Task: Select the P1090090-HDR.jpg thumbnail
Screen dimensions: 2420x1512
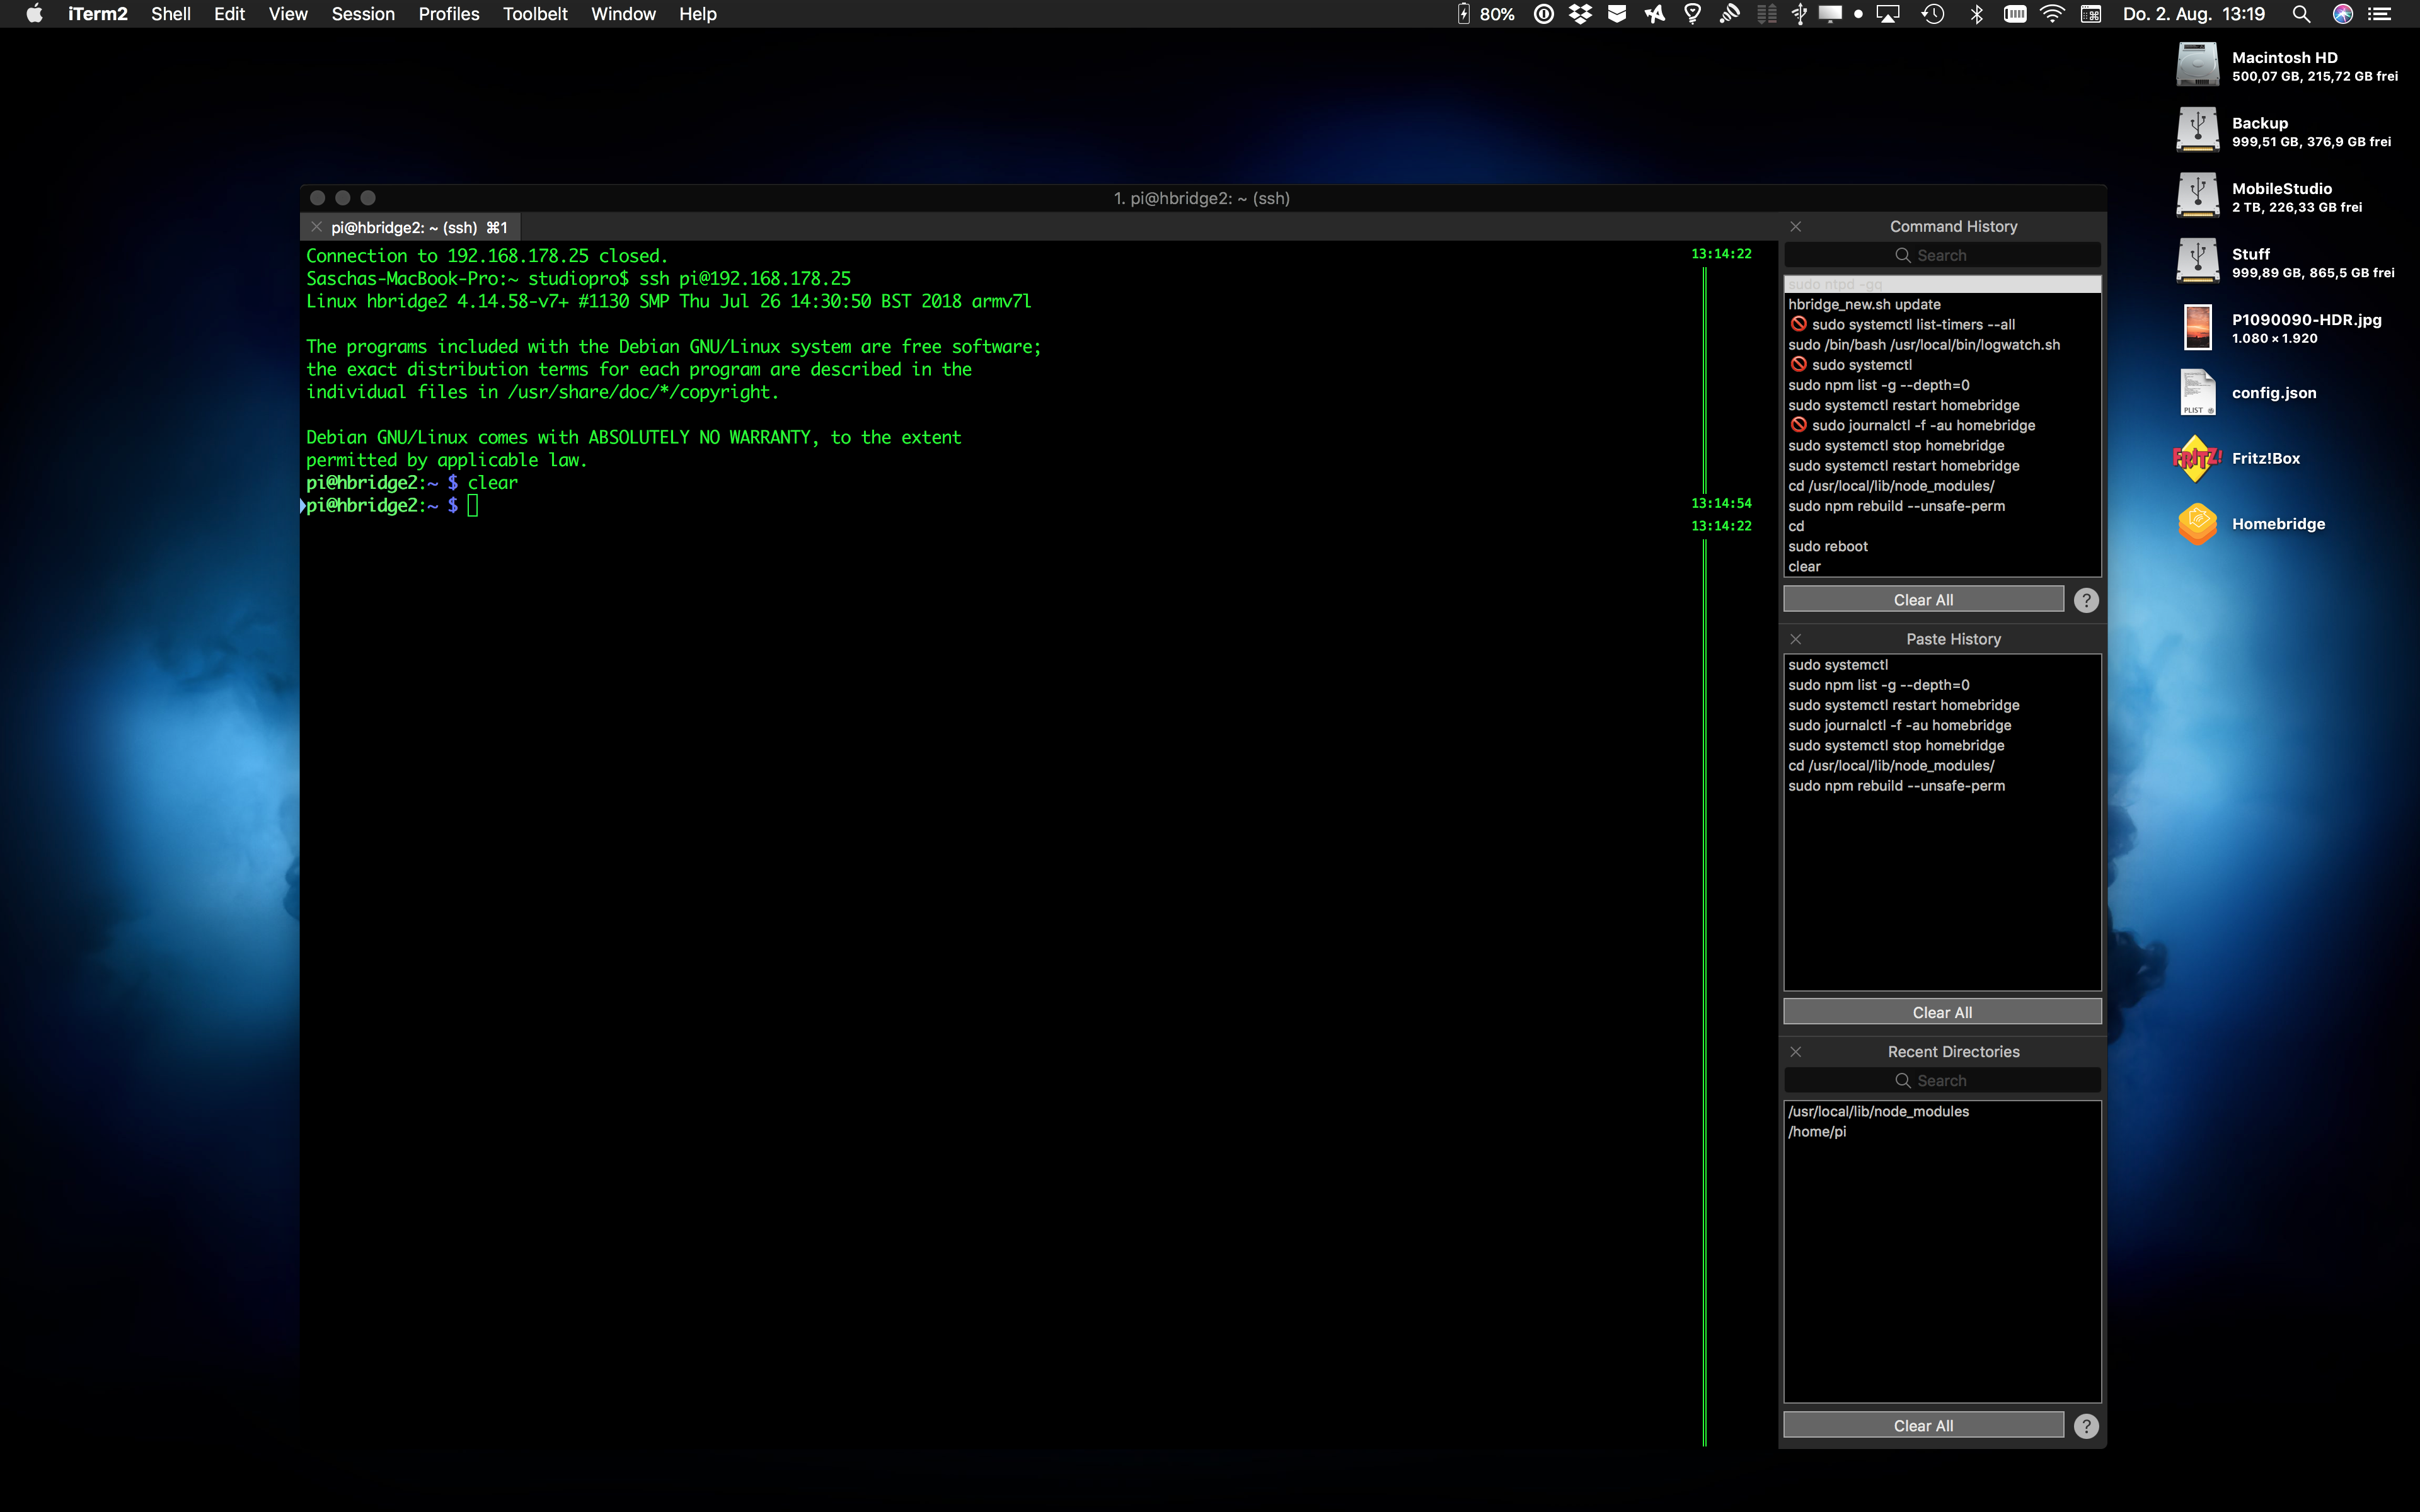Action: click(2197, 328)
